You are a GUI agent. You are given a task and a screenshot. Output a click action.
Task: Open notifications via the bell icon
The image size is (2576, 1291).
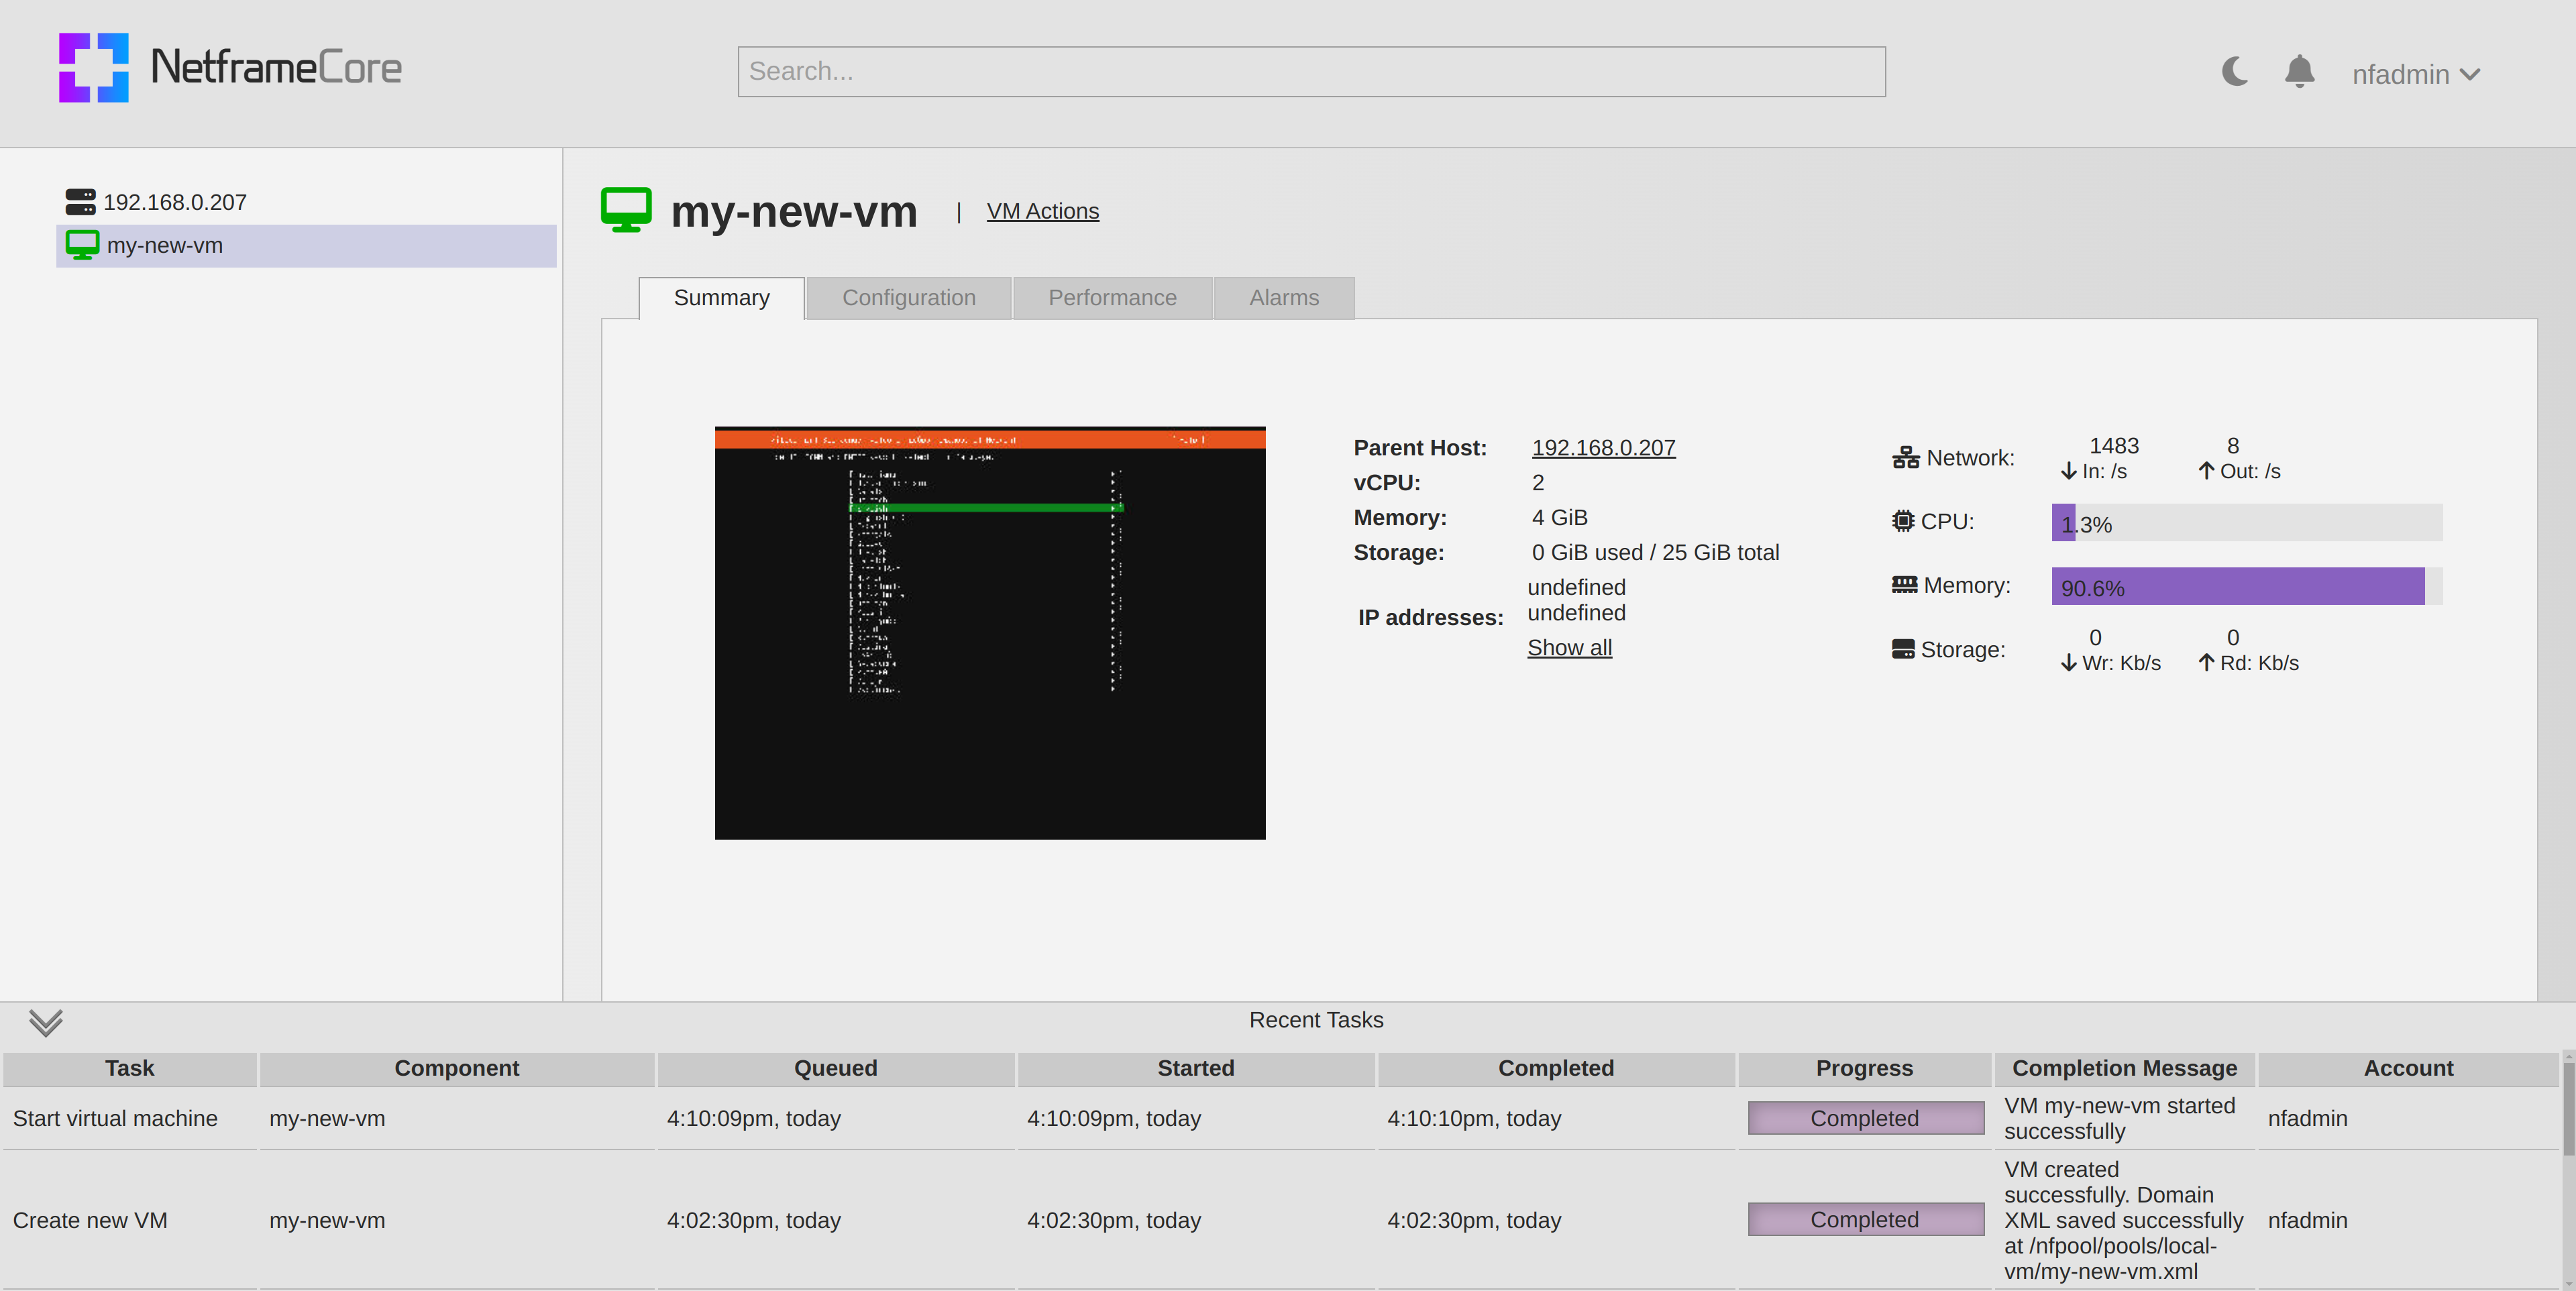(x=2299, y=72)
